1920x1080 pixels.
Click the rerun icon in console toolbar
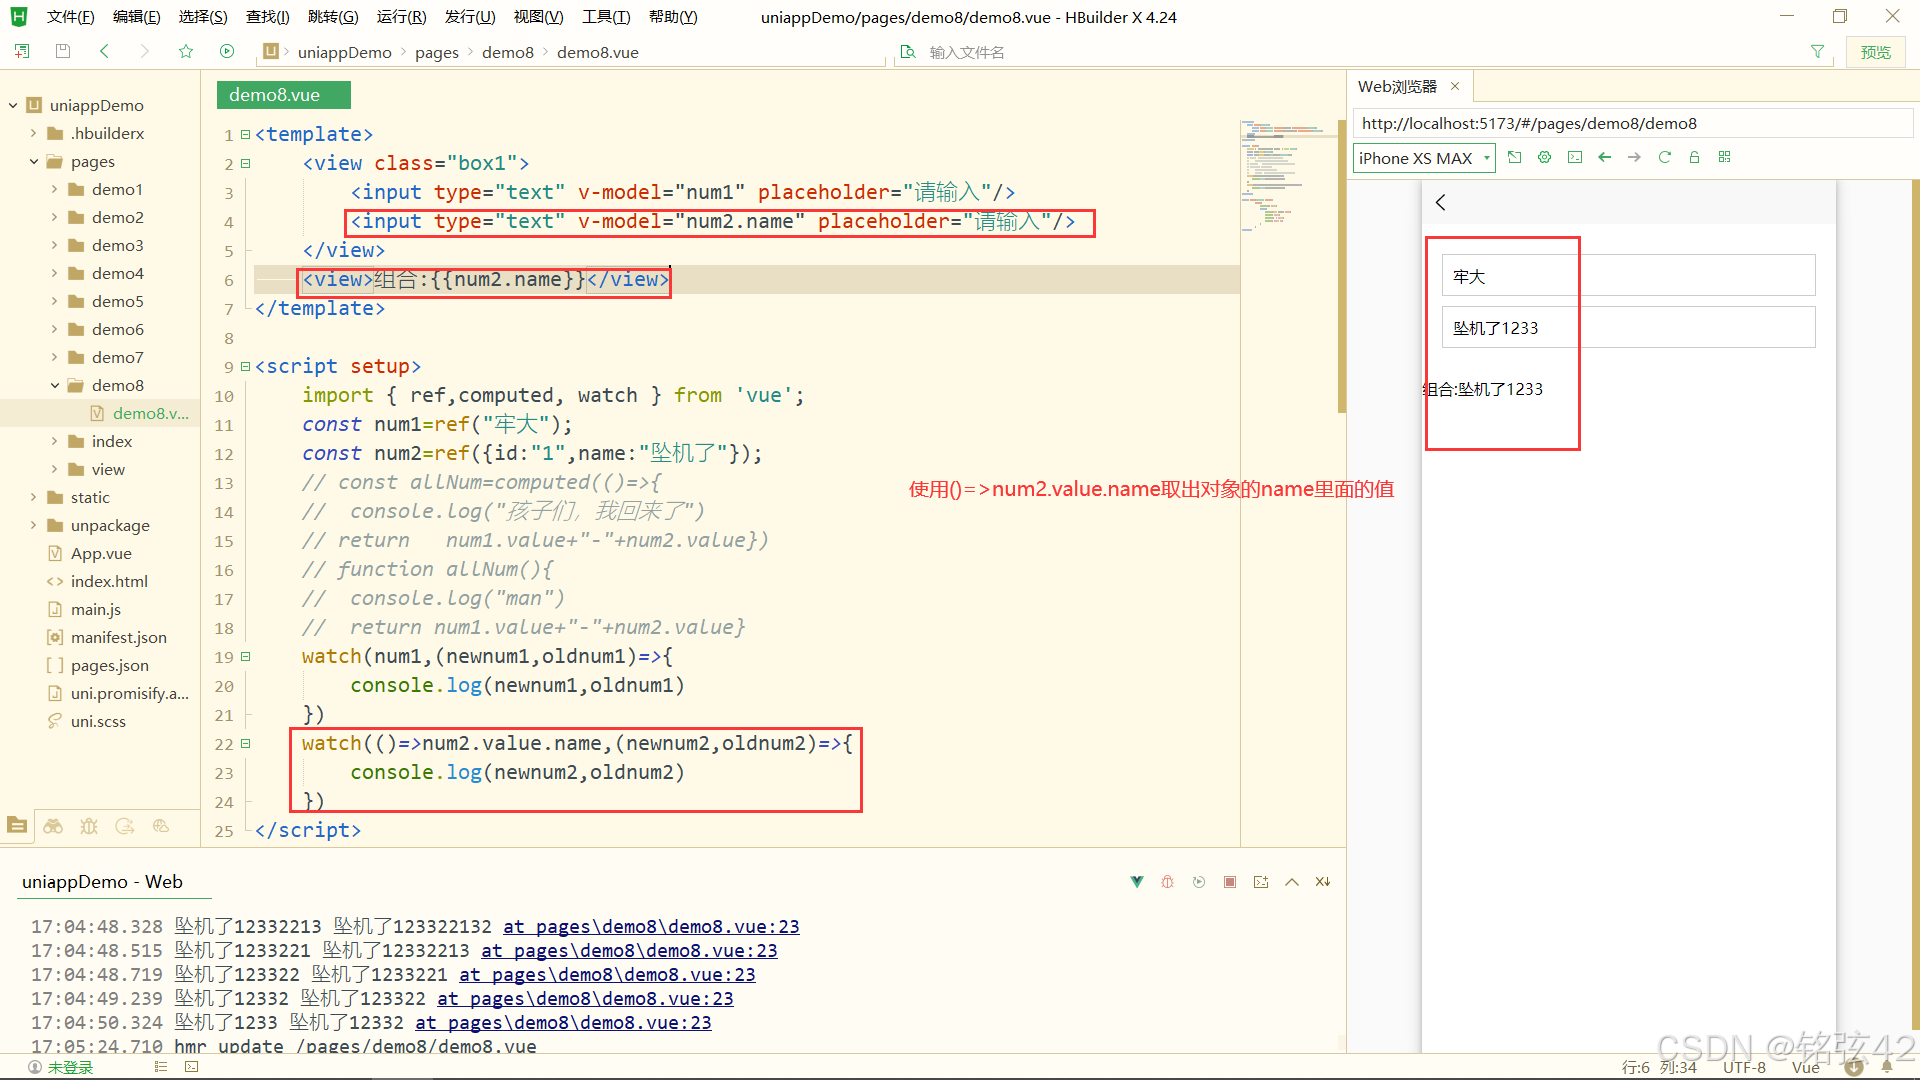pyautogui.click(x=1198, y=882)
